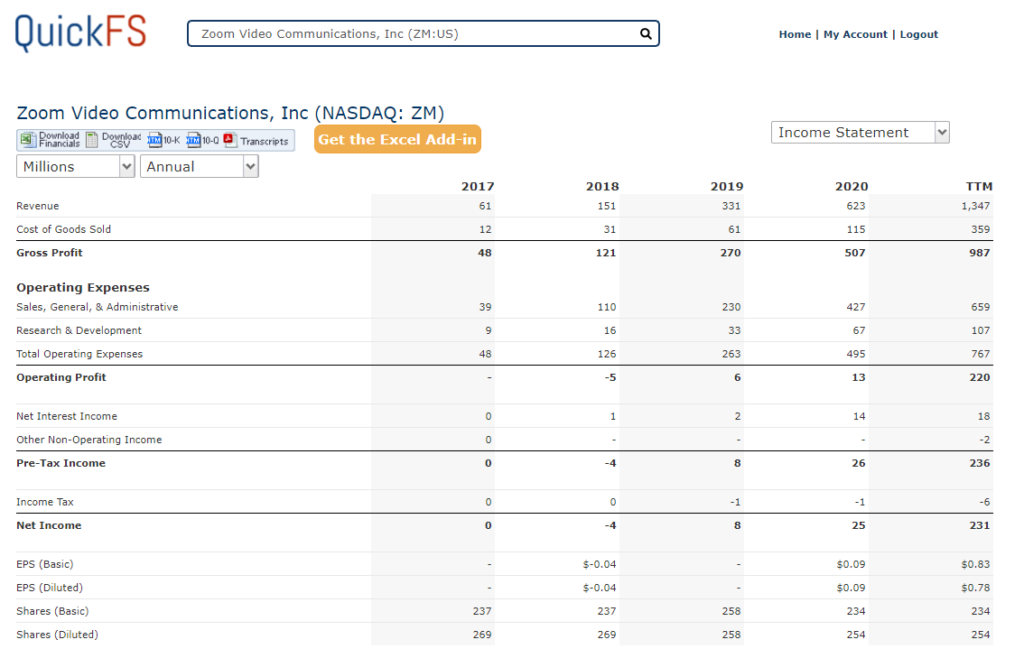The height and width of the screenshot is (649, 1024).
Task: Click the magnifier search icon
Action: tap(645, 34)
